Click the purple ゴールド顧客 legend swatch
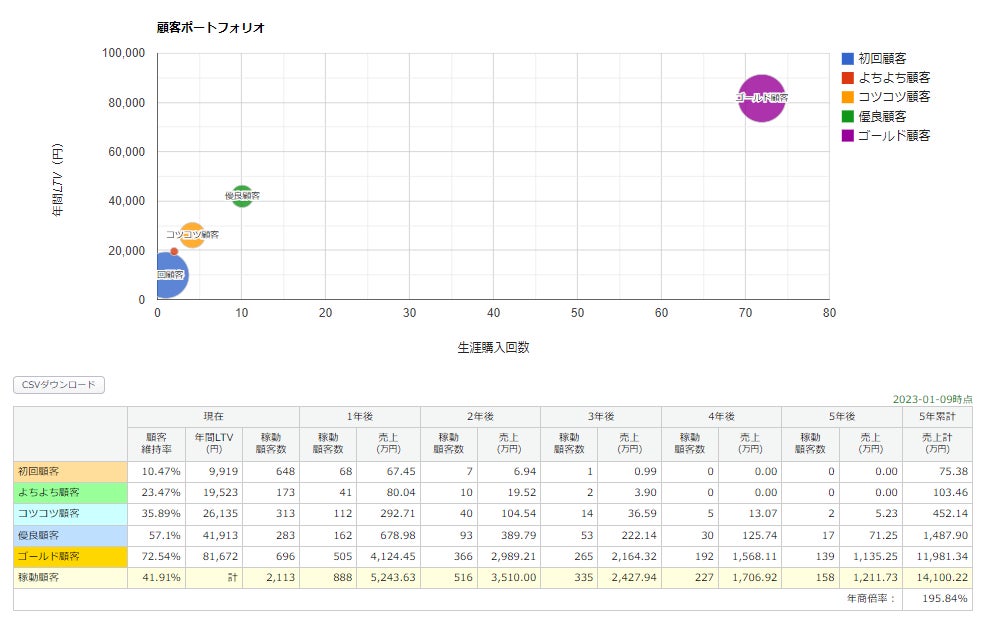 (x=848, y=136)
